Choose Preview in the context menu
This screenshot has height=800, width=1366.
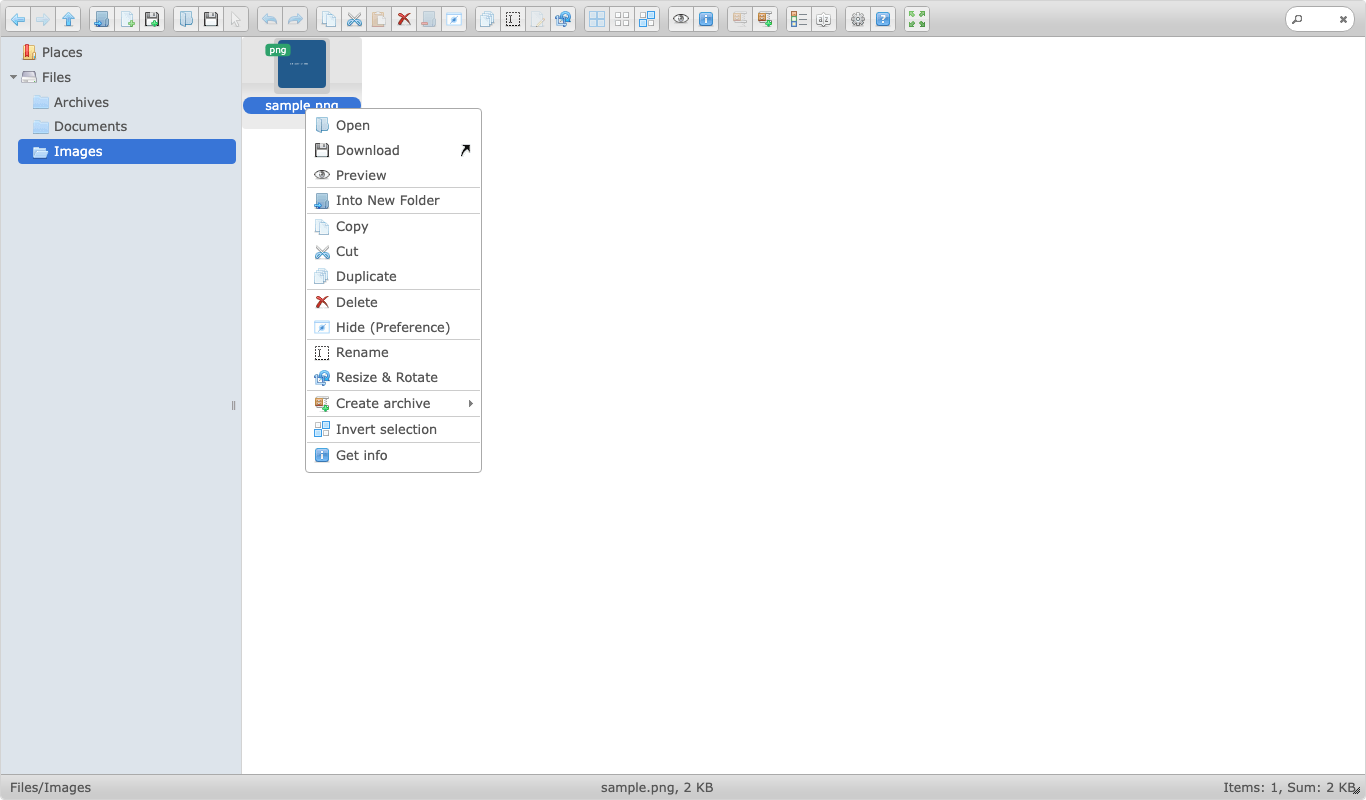[x=393, y=175]
